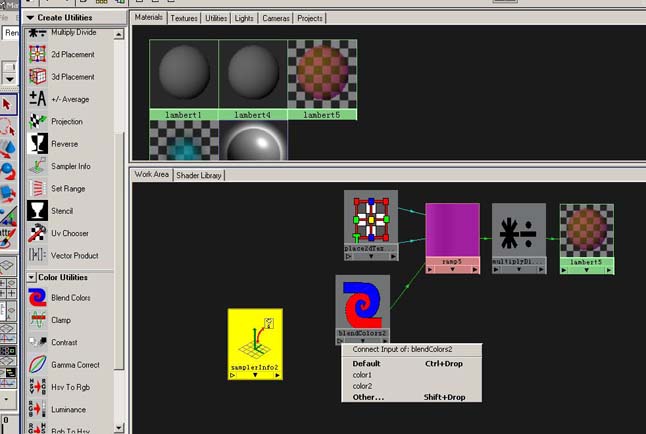This screenshot has height=434, width=646.
Task: Open ramp5 node input connections arrow
Action: point(430,270)
